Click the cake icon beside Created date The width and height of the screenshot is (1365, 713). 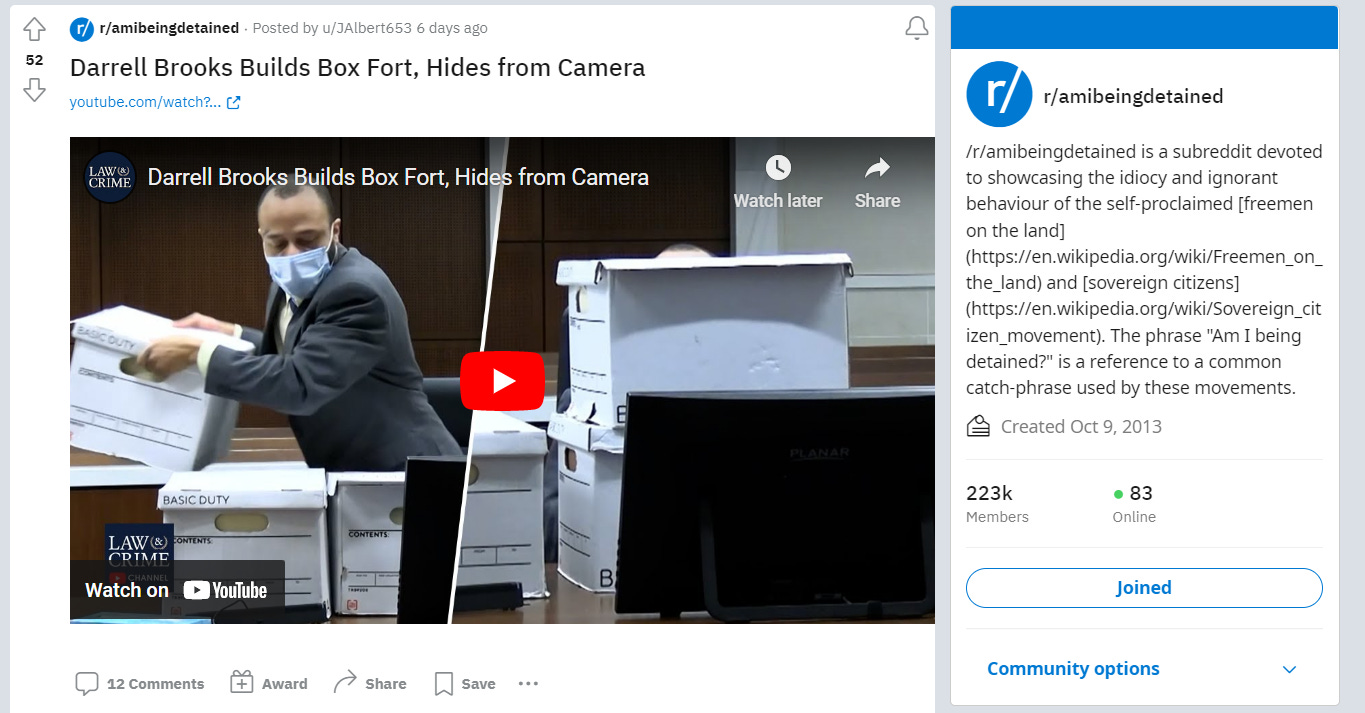click(x=978, y=427)
